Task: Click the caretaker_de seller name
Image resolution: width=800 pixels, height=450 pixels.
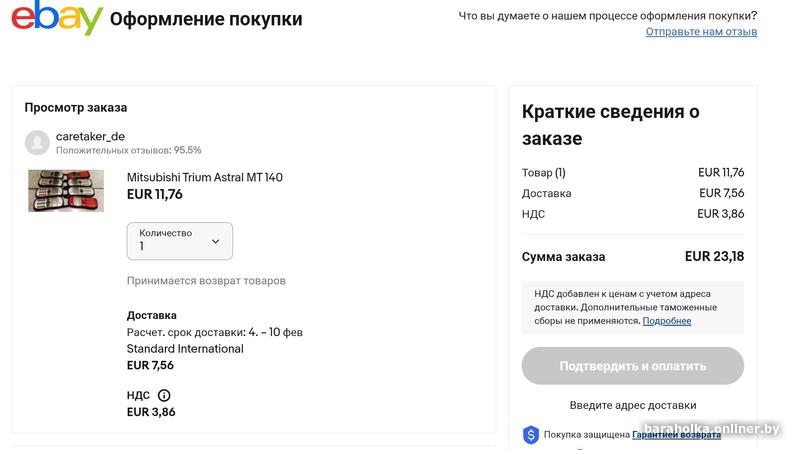Action: point(90,136)
